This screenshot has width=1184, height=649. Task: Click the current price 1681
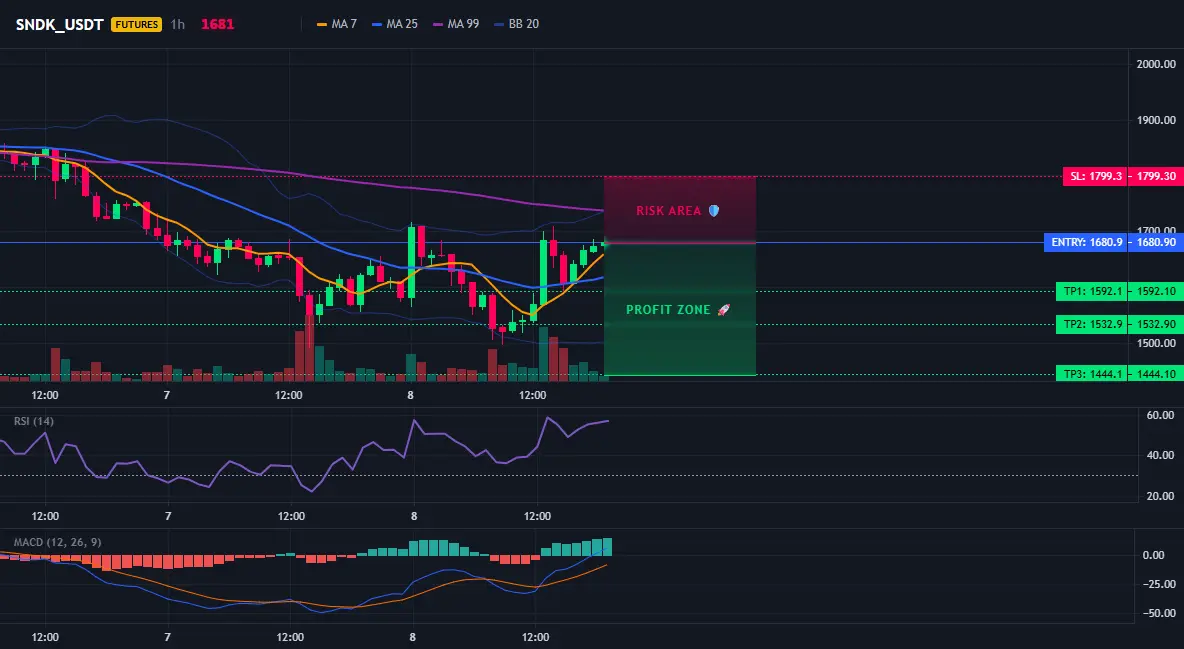217,24
